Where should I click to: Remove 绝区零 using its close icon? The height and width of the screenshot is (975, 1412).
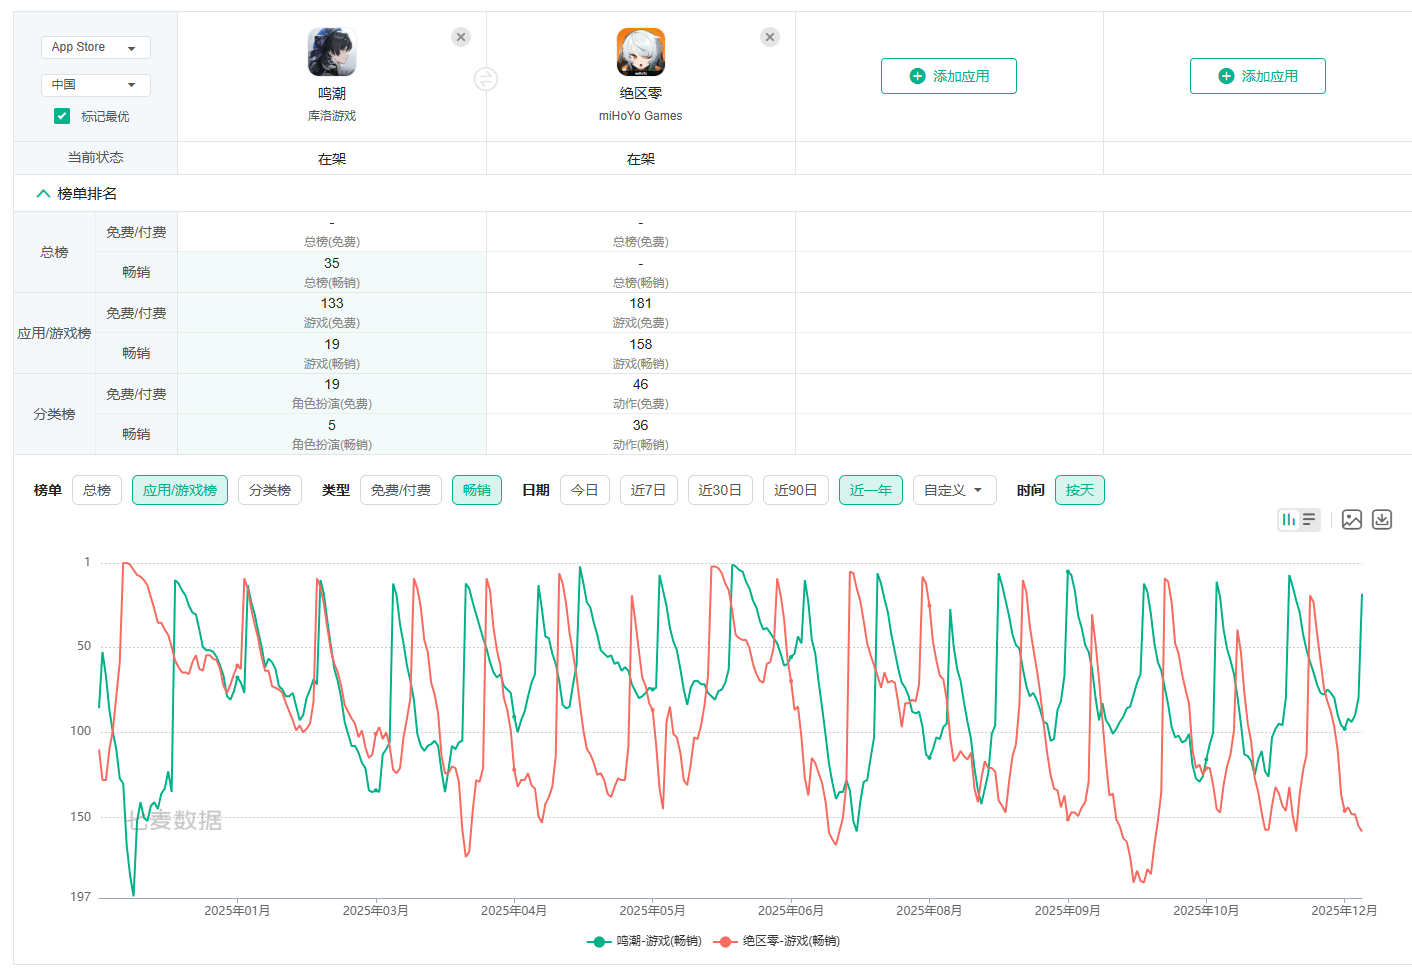(x=770, y=37)
